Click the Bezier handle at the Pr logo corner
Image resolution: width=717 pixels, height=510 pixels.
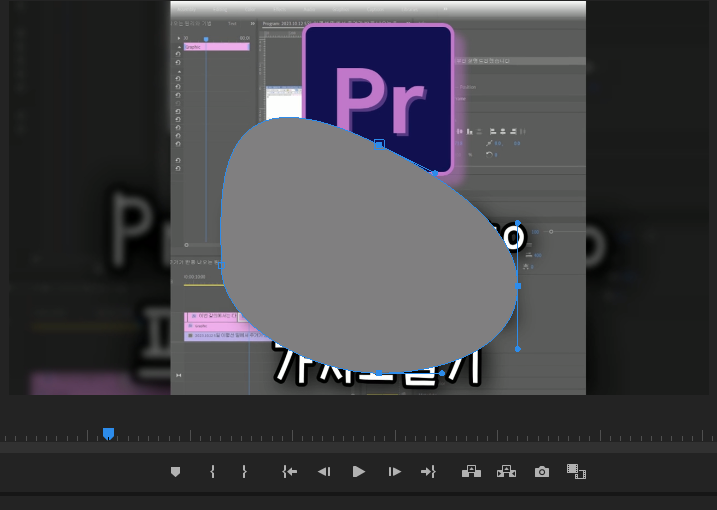point(435,173)
